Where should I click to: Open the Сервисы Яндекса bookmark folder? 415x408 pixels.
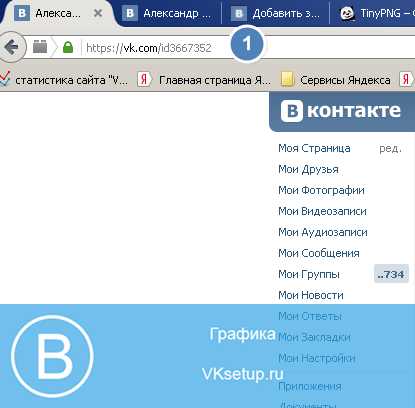click(x=336, y=80)
